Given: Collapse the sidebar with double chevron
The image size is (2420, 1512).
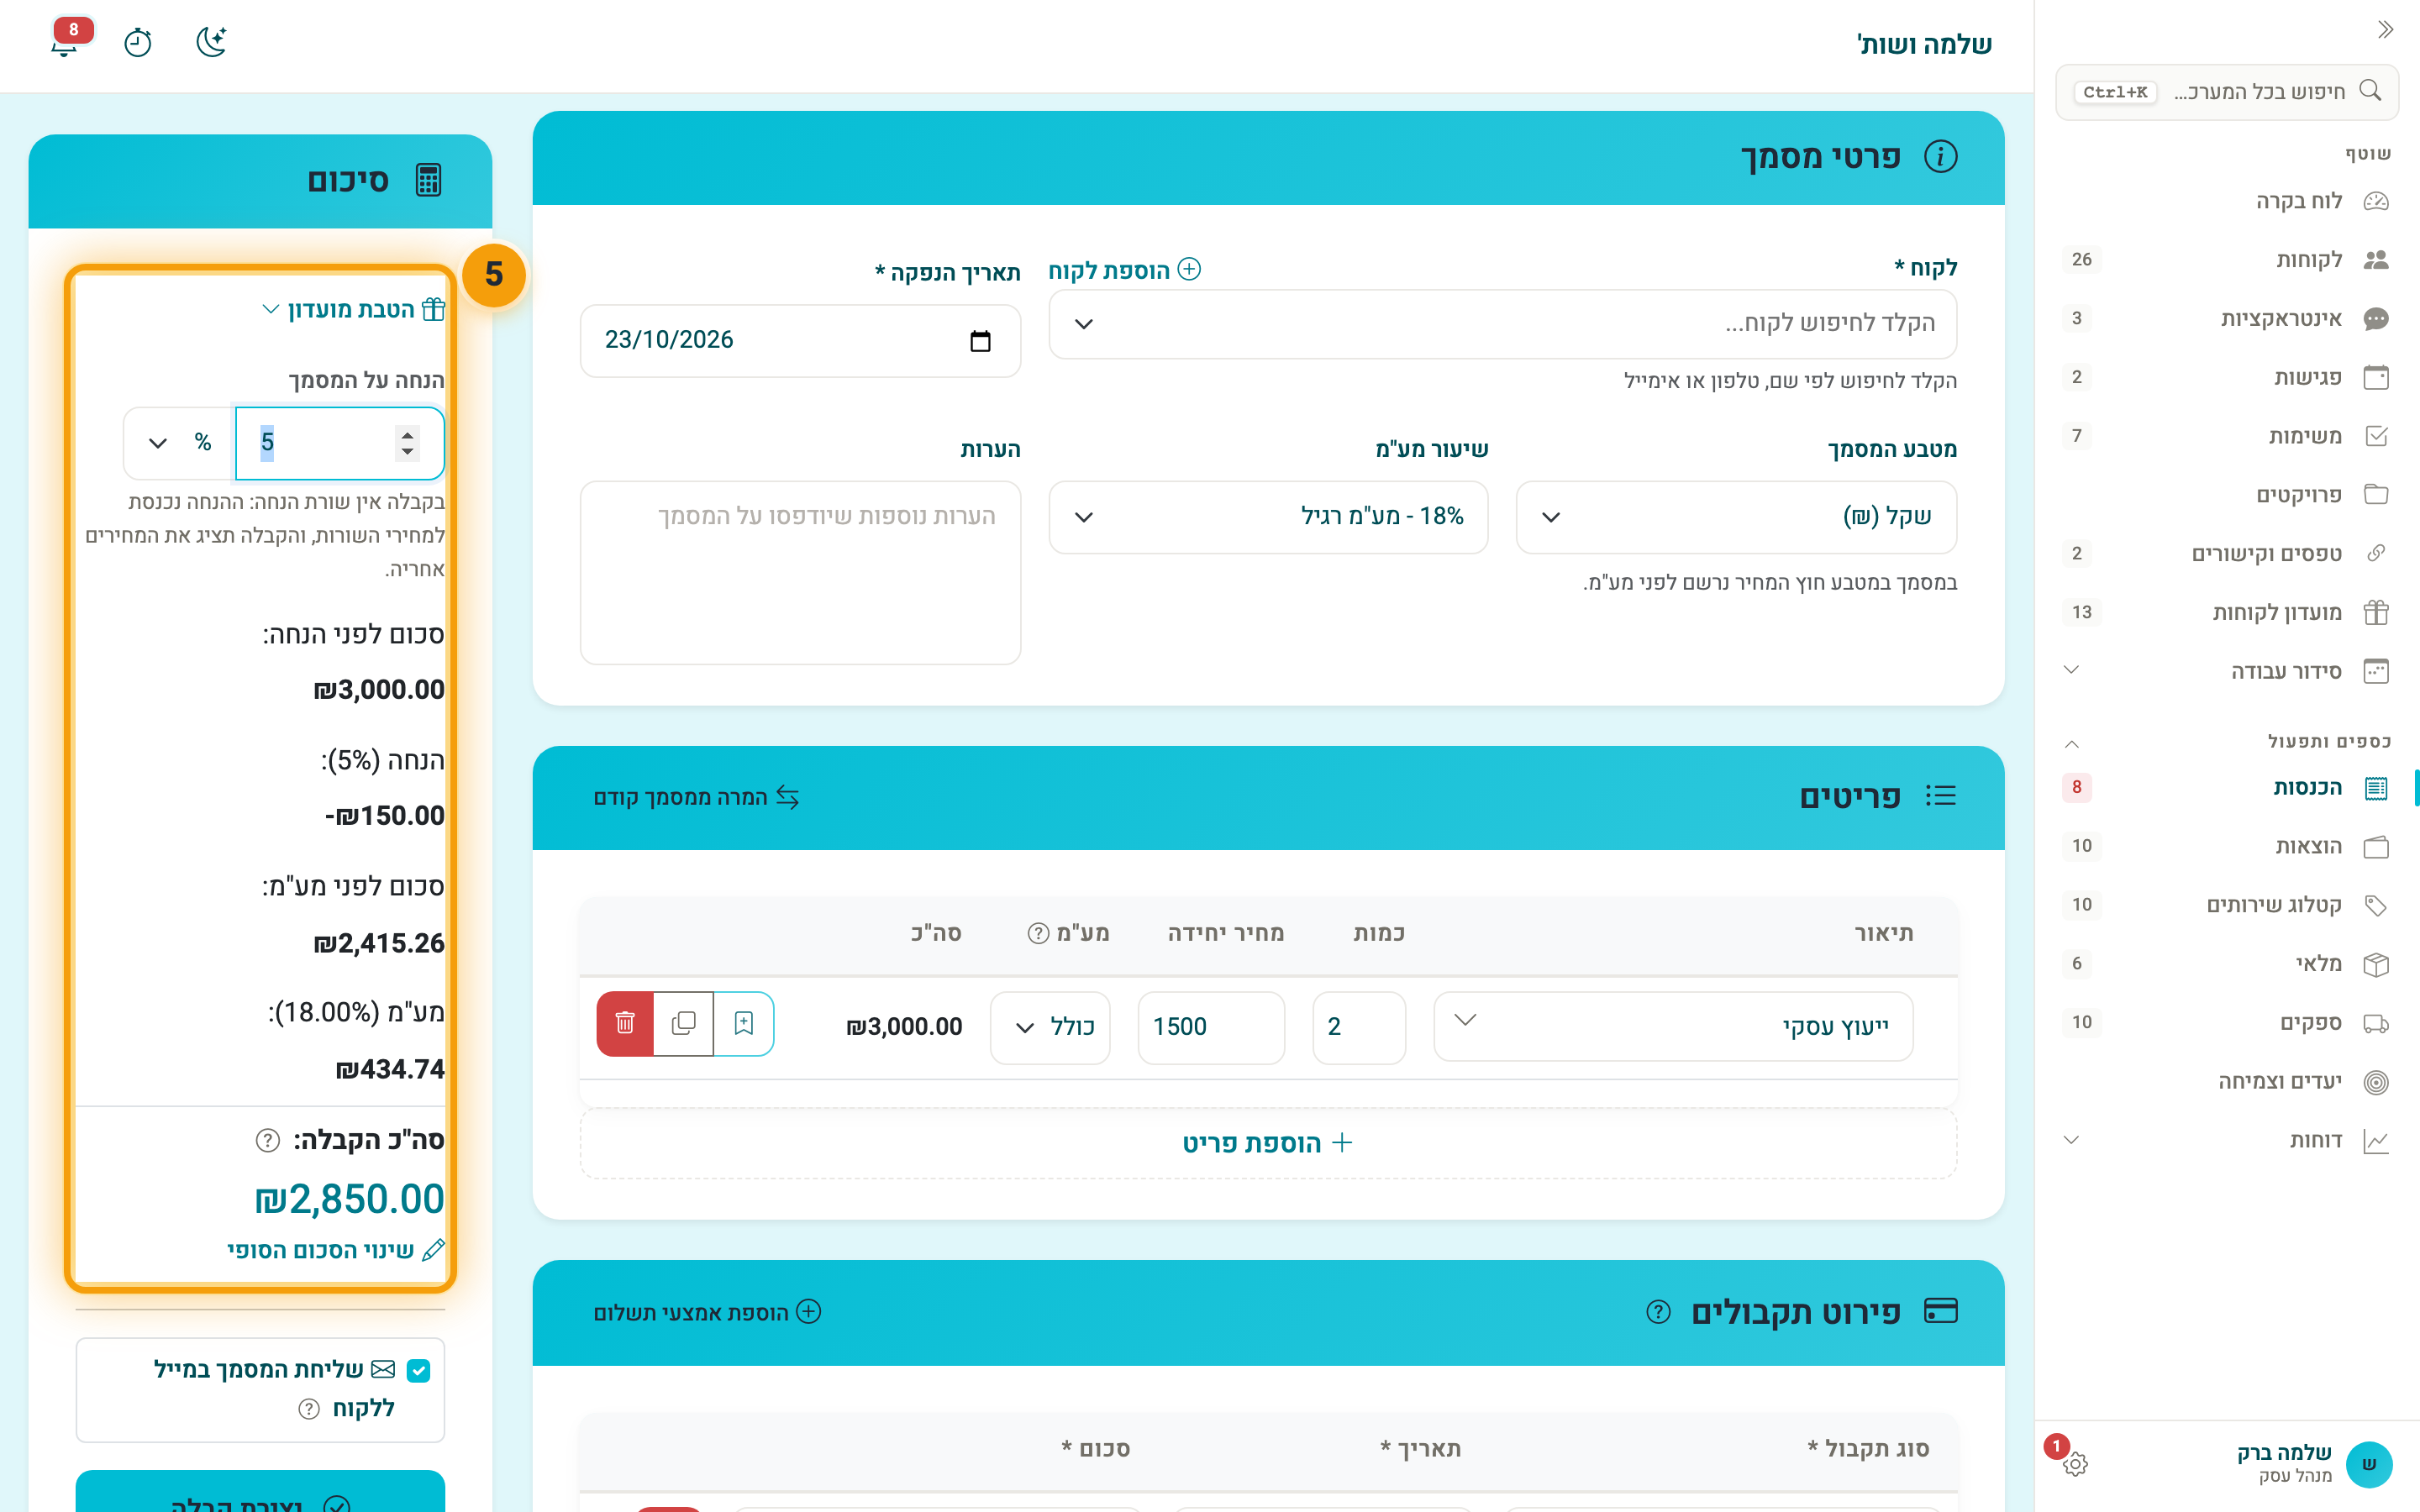Looking at the screenshot, I should (x=2385, y=30).
